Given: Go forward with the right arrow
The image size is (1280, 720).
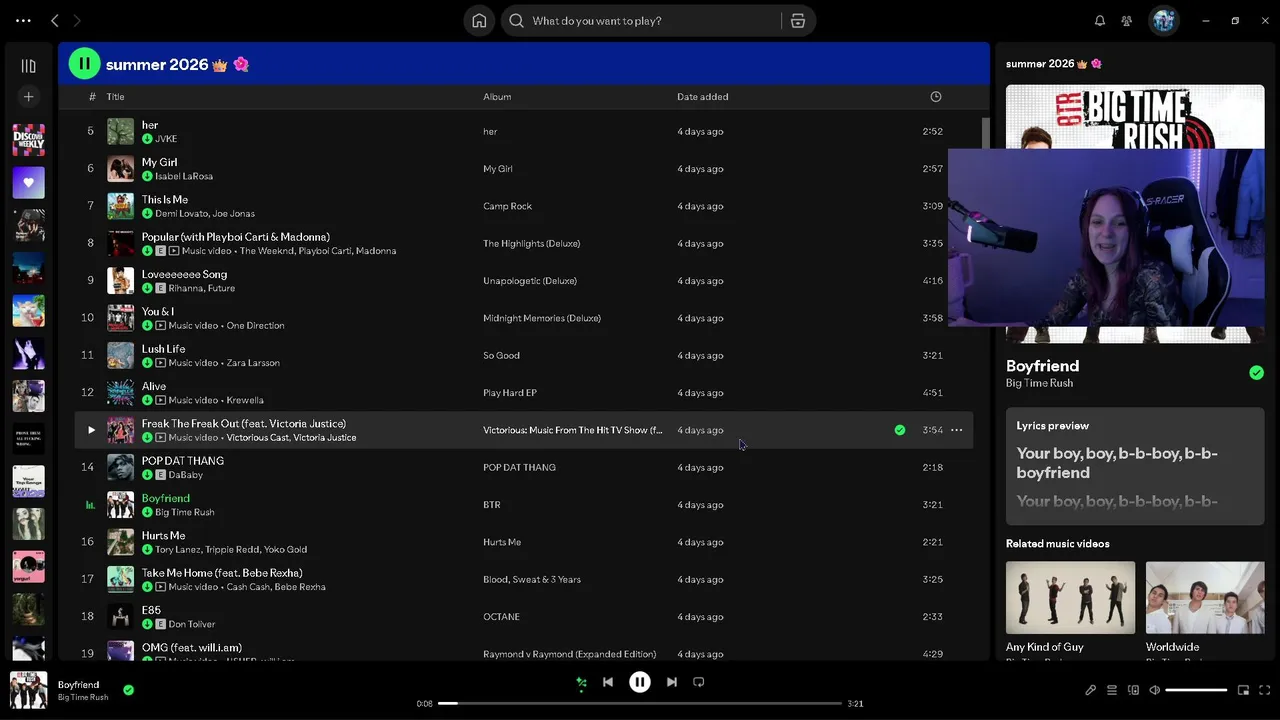Looking at the screenshot, I should coord(77,20).
